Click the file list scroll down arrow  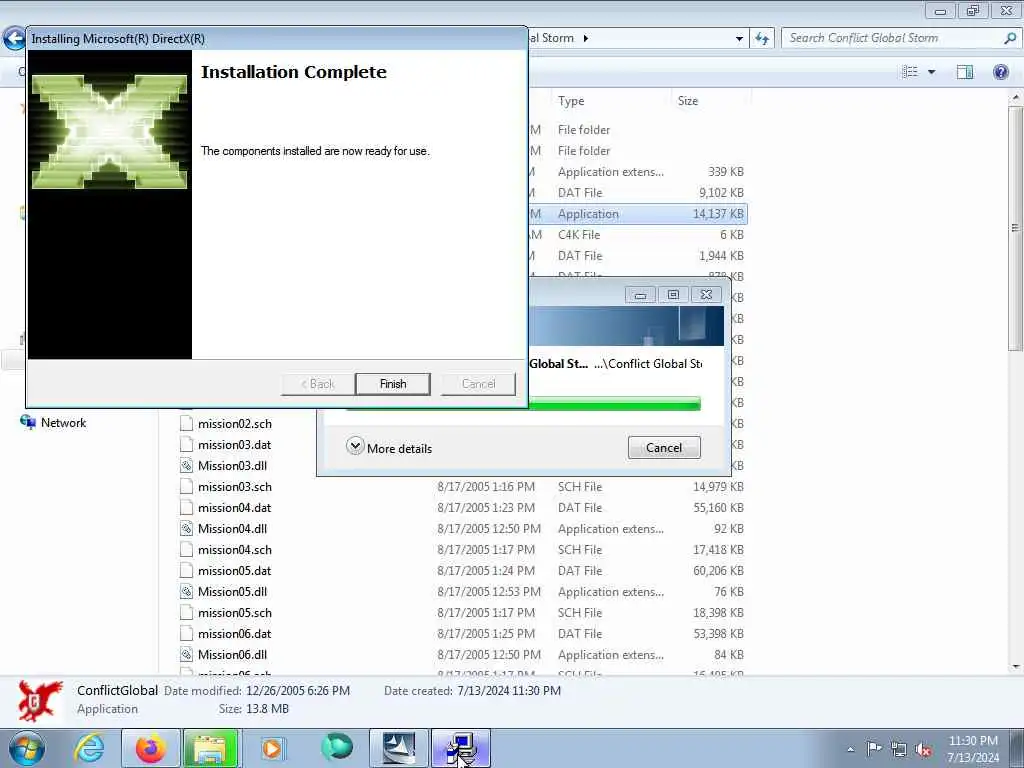coord(1015,667)
